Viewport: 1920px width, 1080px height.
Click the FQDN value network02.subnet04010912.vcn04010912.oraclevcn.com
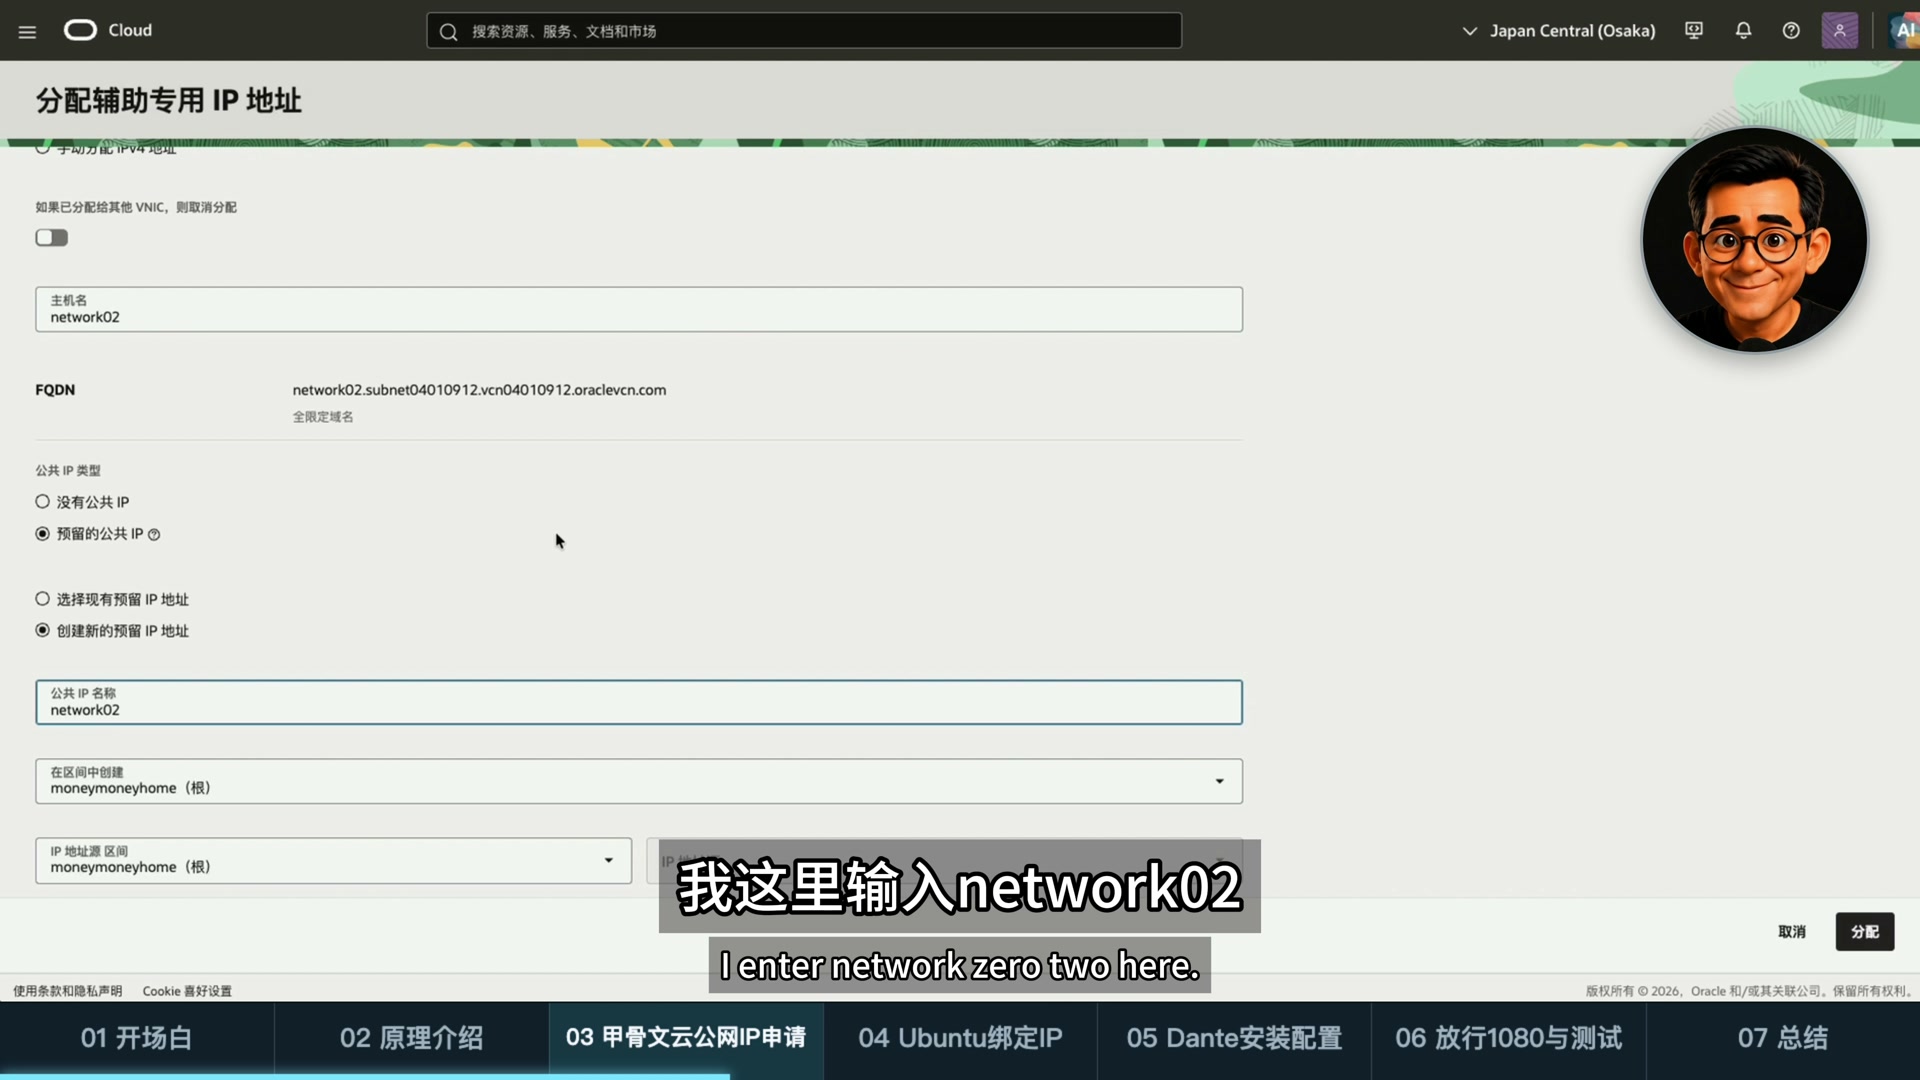coord(479,390)
